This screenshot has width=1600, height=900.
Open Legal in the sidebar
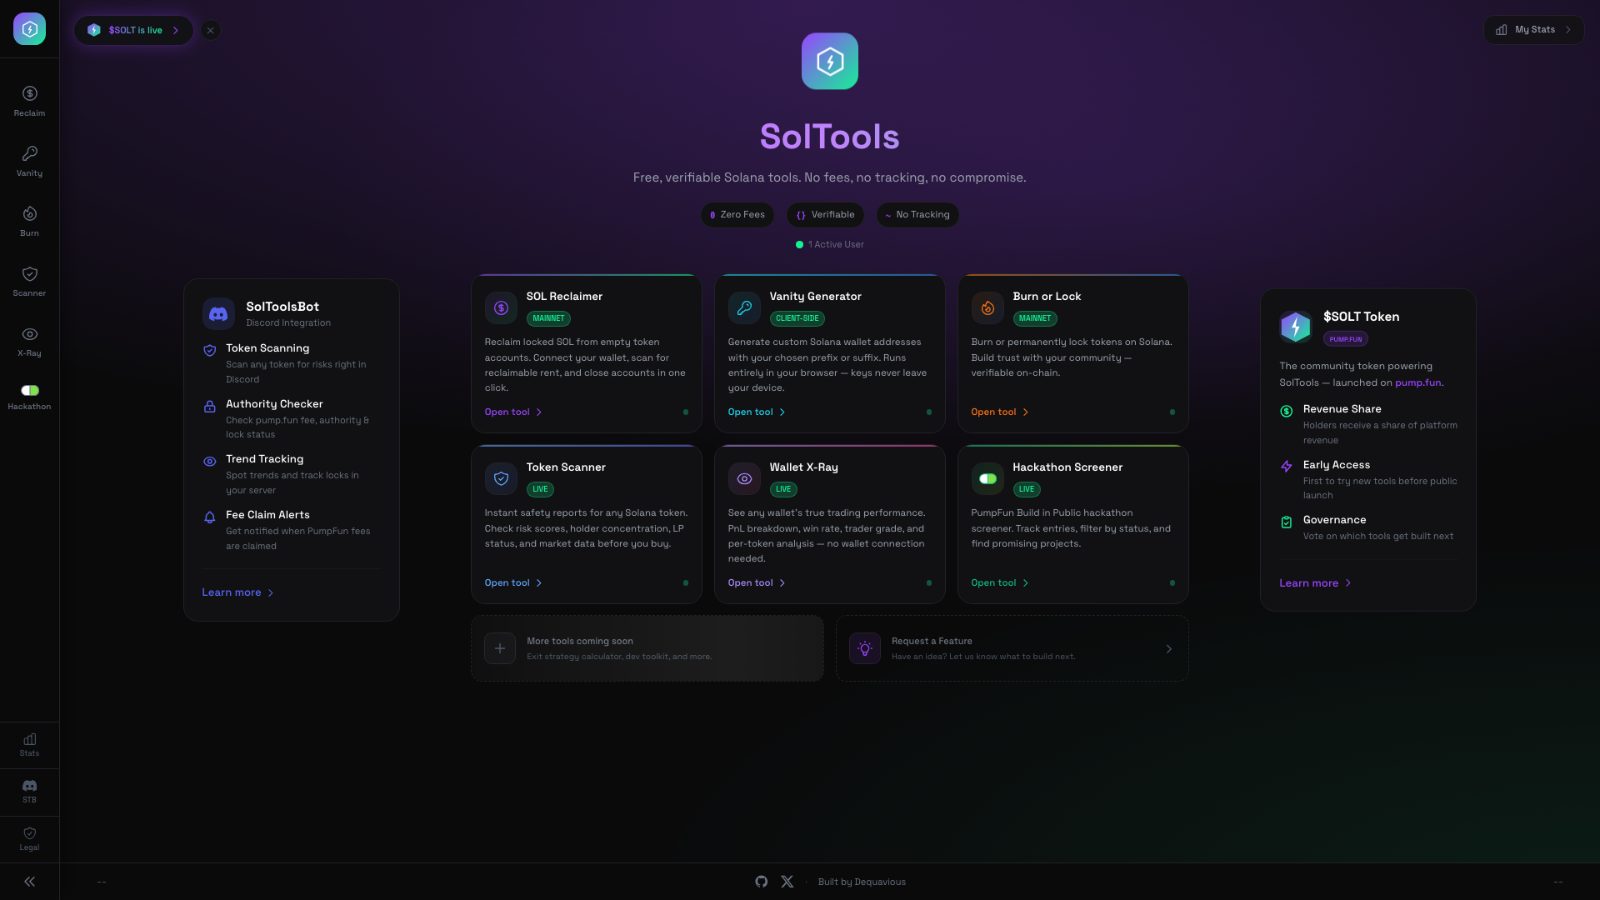click(29, 839)
